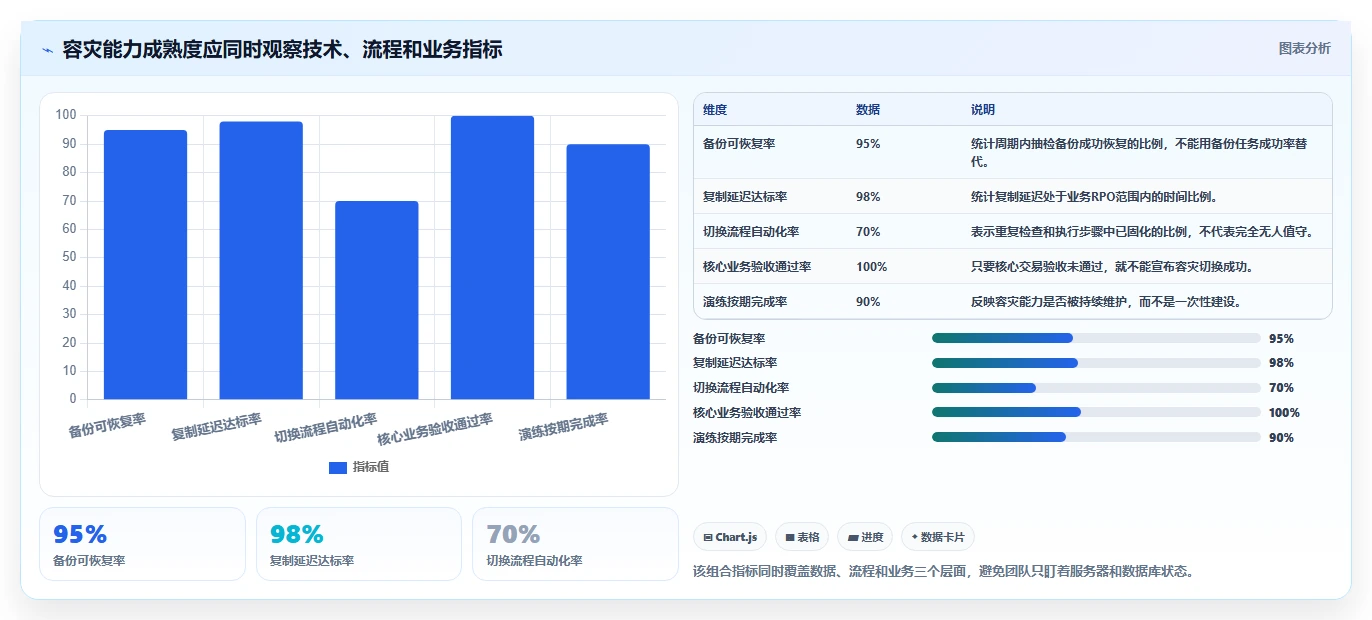Click the icon inside the 进度 tag
Image resolution: width=1372 pixels, height=620 pixels.
[x=853, y=537]
